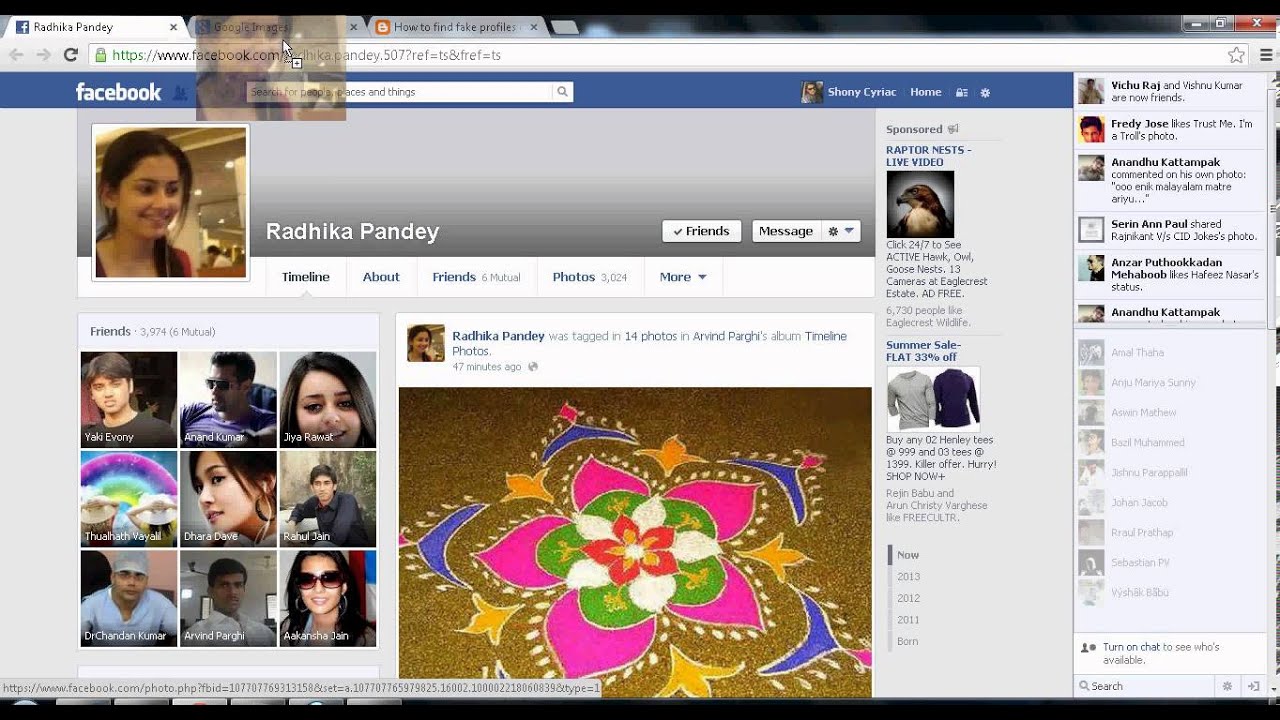This screenshot has height=720, width=1280.
Task: Close the Radhika Pandey browser tab
Action: tap(173, 27)
